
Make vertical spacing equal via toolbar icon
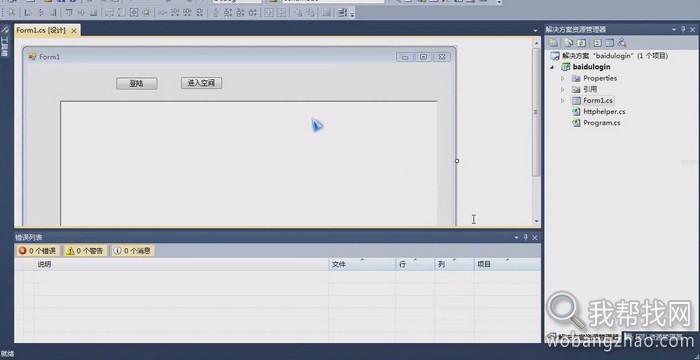pyautogui.click(x=215, y=13)
